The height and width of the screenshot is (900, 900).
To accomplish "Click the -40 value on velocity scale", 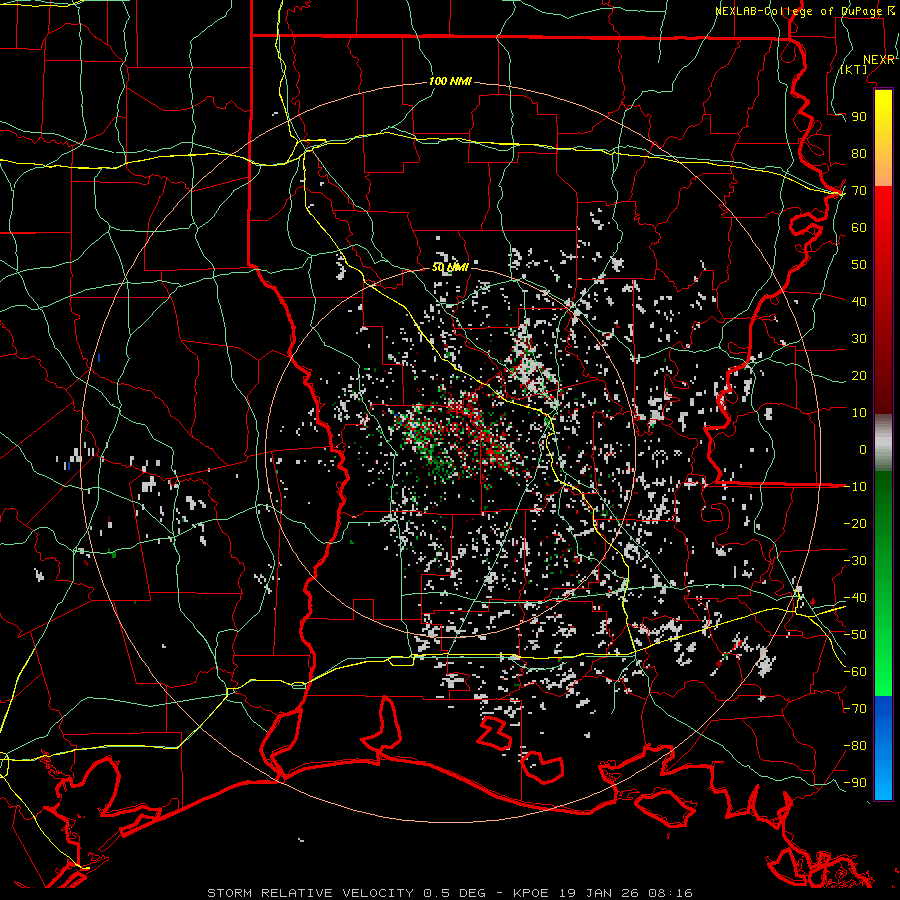I will [x=855, y=598].
